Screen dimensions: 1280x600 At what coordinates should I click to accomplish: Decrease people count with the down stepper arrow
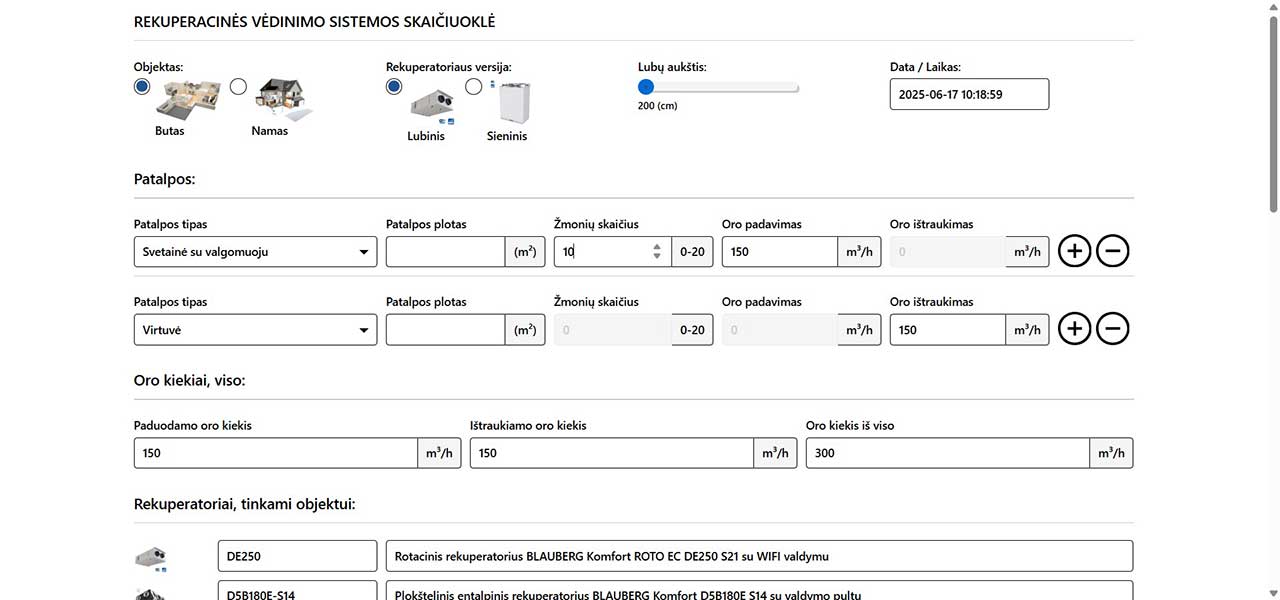coord(657,257)
